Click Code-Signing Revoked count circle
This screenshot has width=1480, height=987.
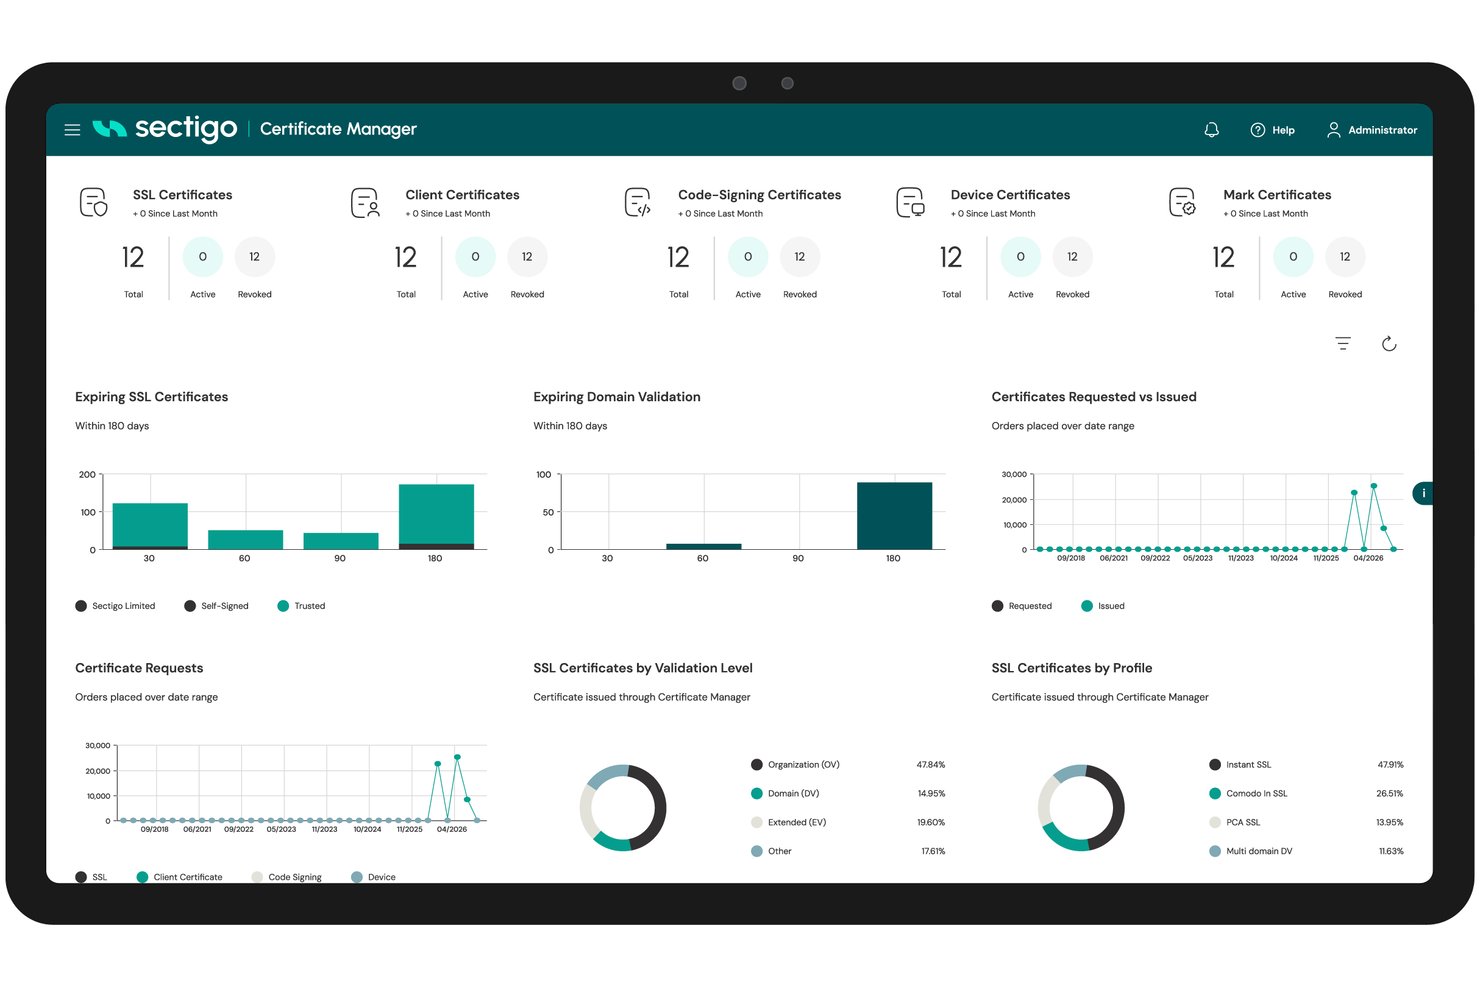(800, 257)
